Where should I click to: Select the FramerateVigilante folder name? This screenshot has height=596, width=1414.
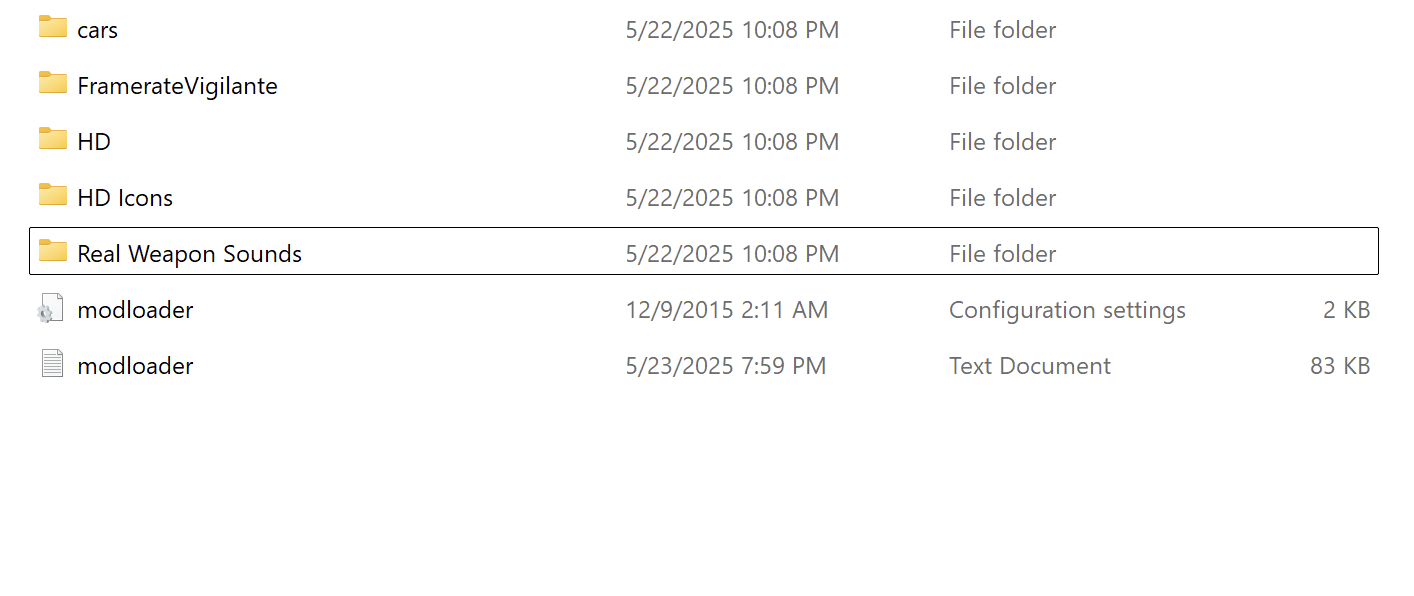coord(177,87)
